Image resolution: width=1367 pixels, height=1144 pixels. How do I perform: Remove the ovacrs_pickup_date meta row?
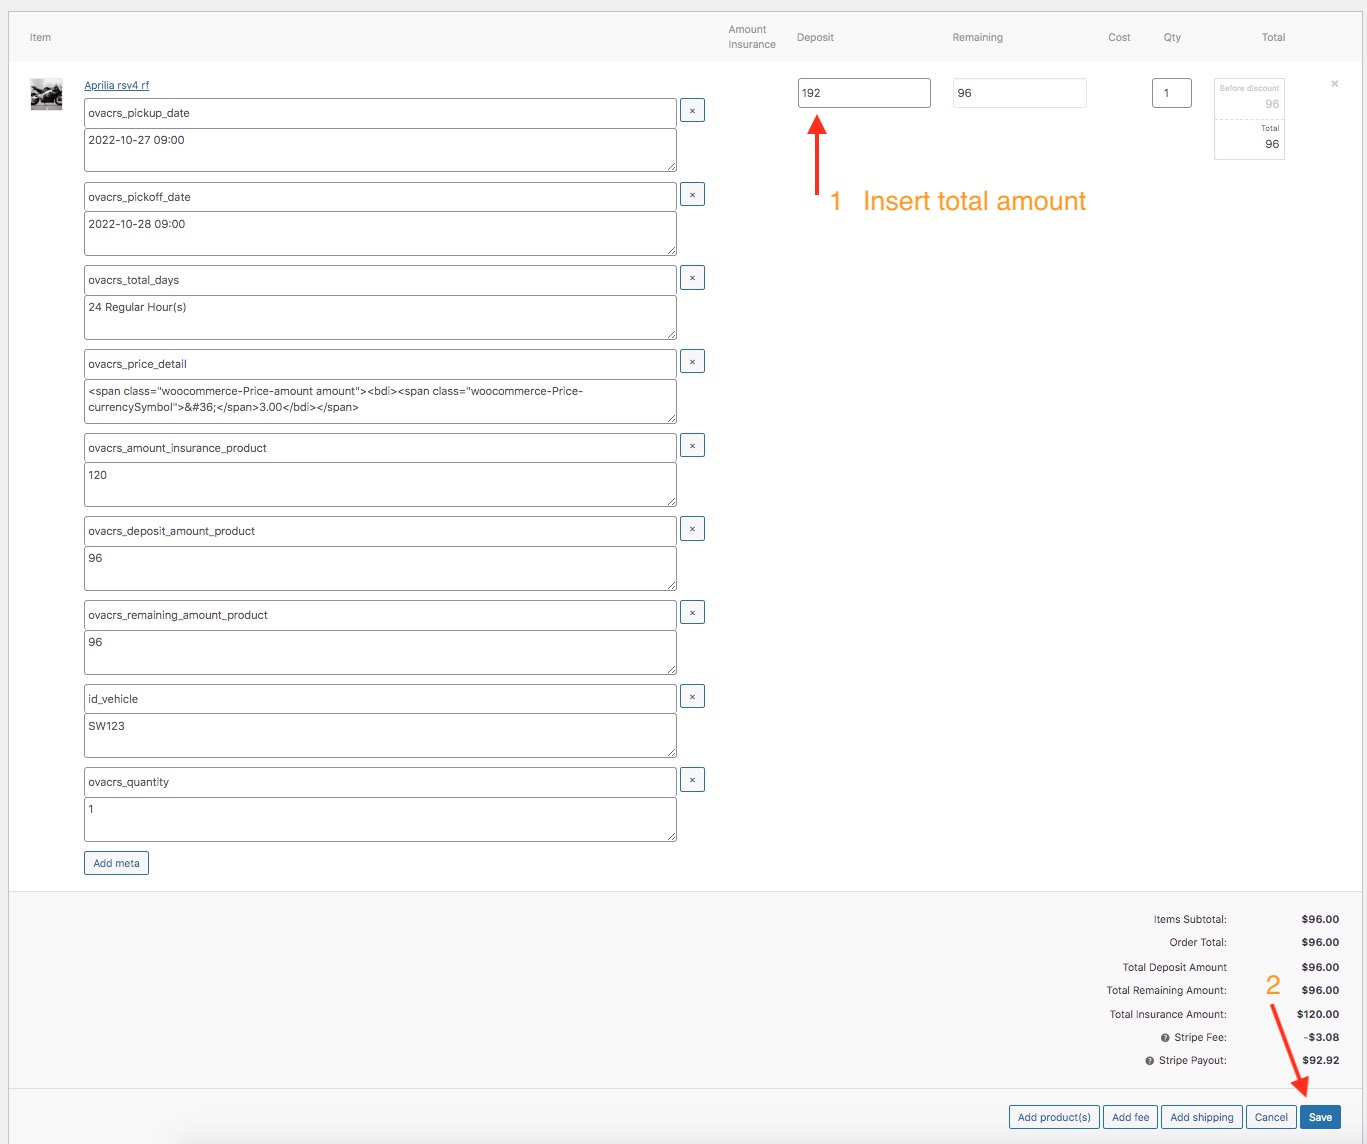pyautogui.click(x=692, y=111)
